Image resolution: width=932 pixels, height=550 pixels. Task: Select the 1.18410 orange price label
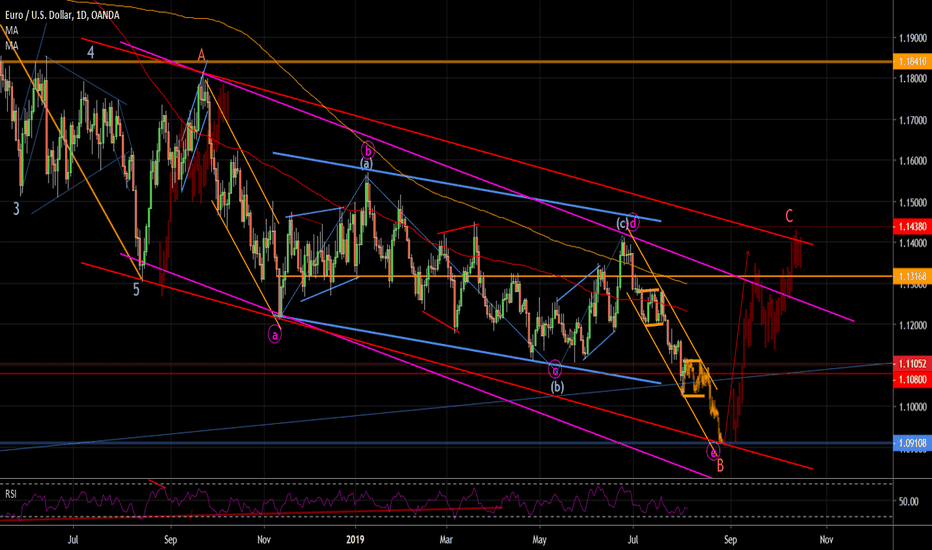(x=912, y=61)
